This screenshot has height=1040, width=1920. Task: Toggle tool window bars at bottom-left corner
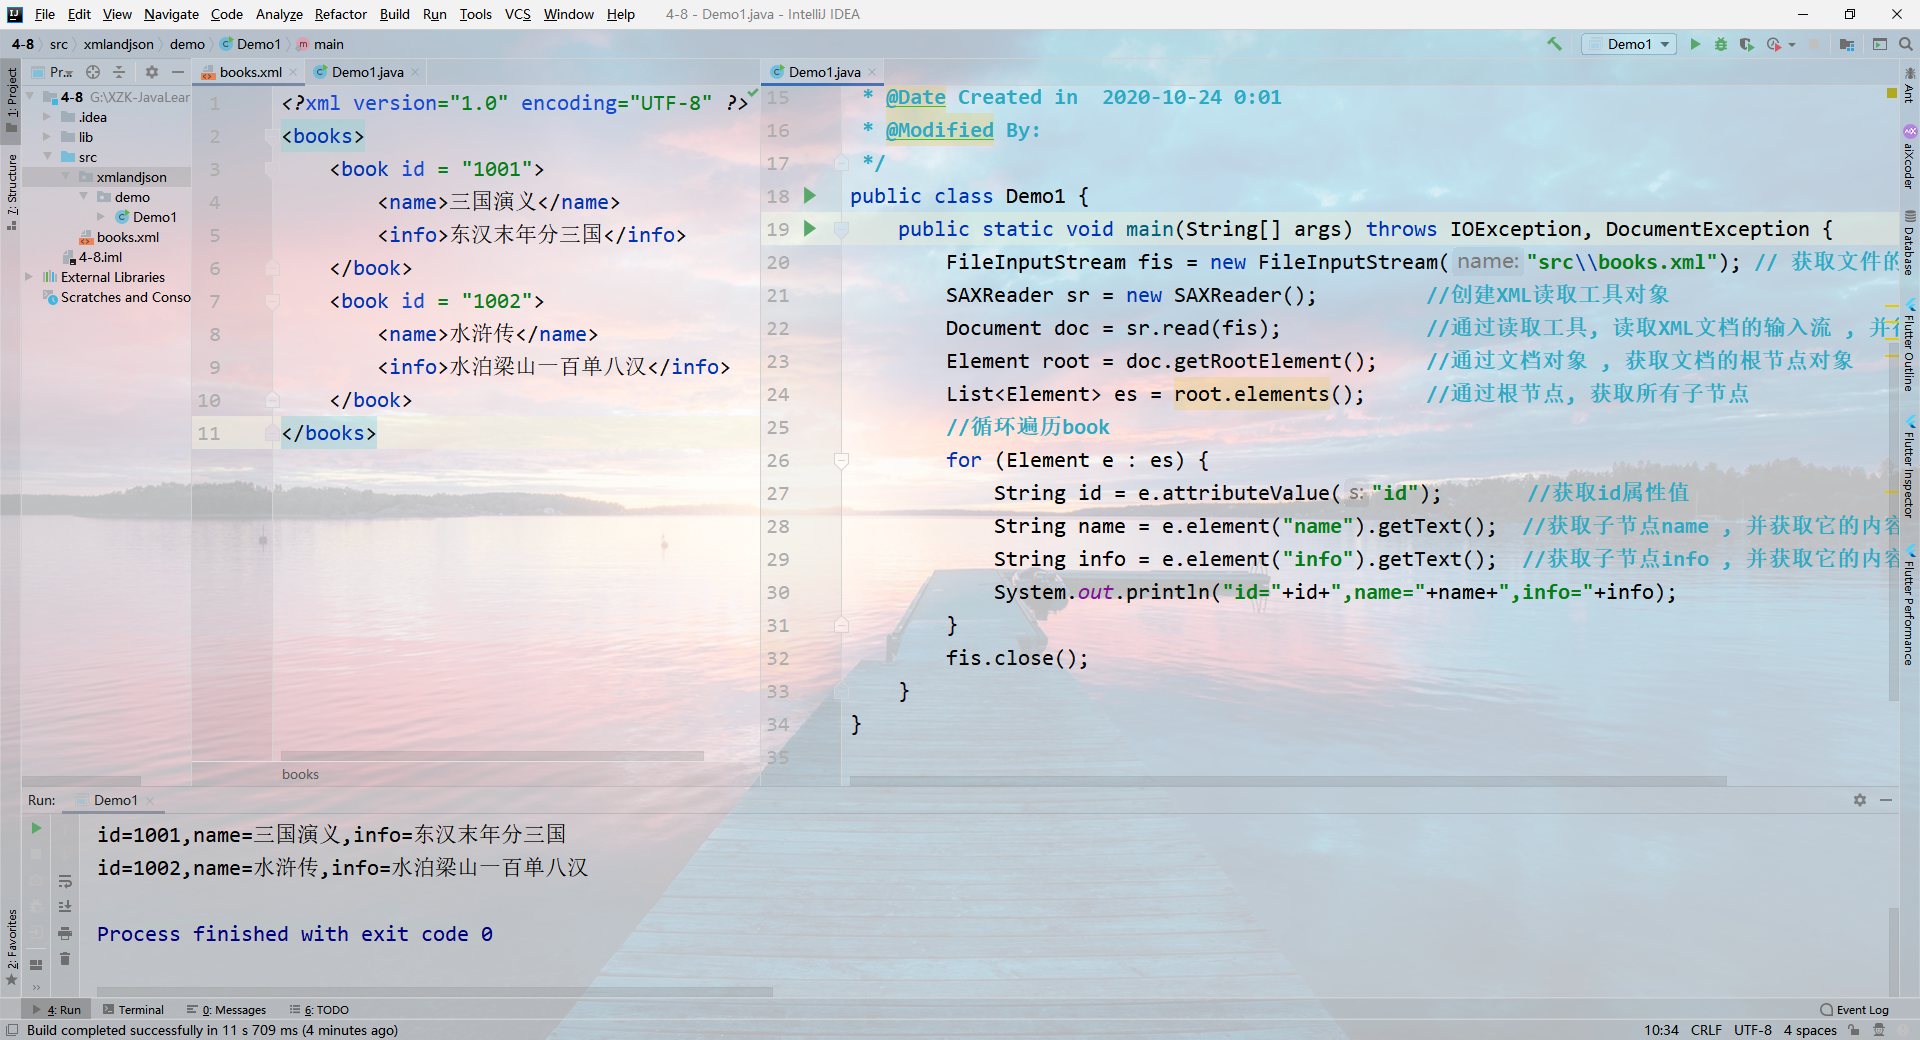click(11, 1030)
